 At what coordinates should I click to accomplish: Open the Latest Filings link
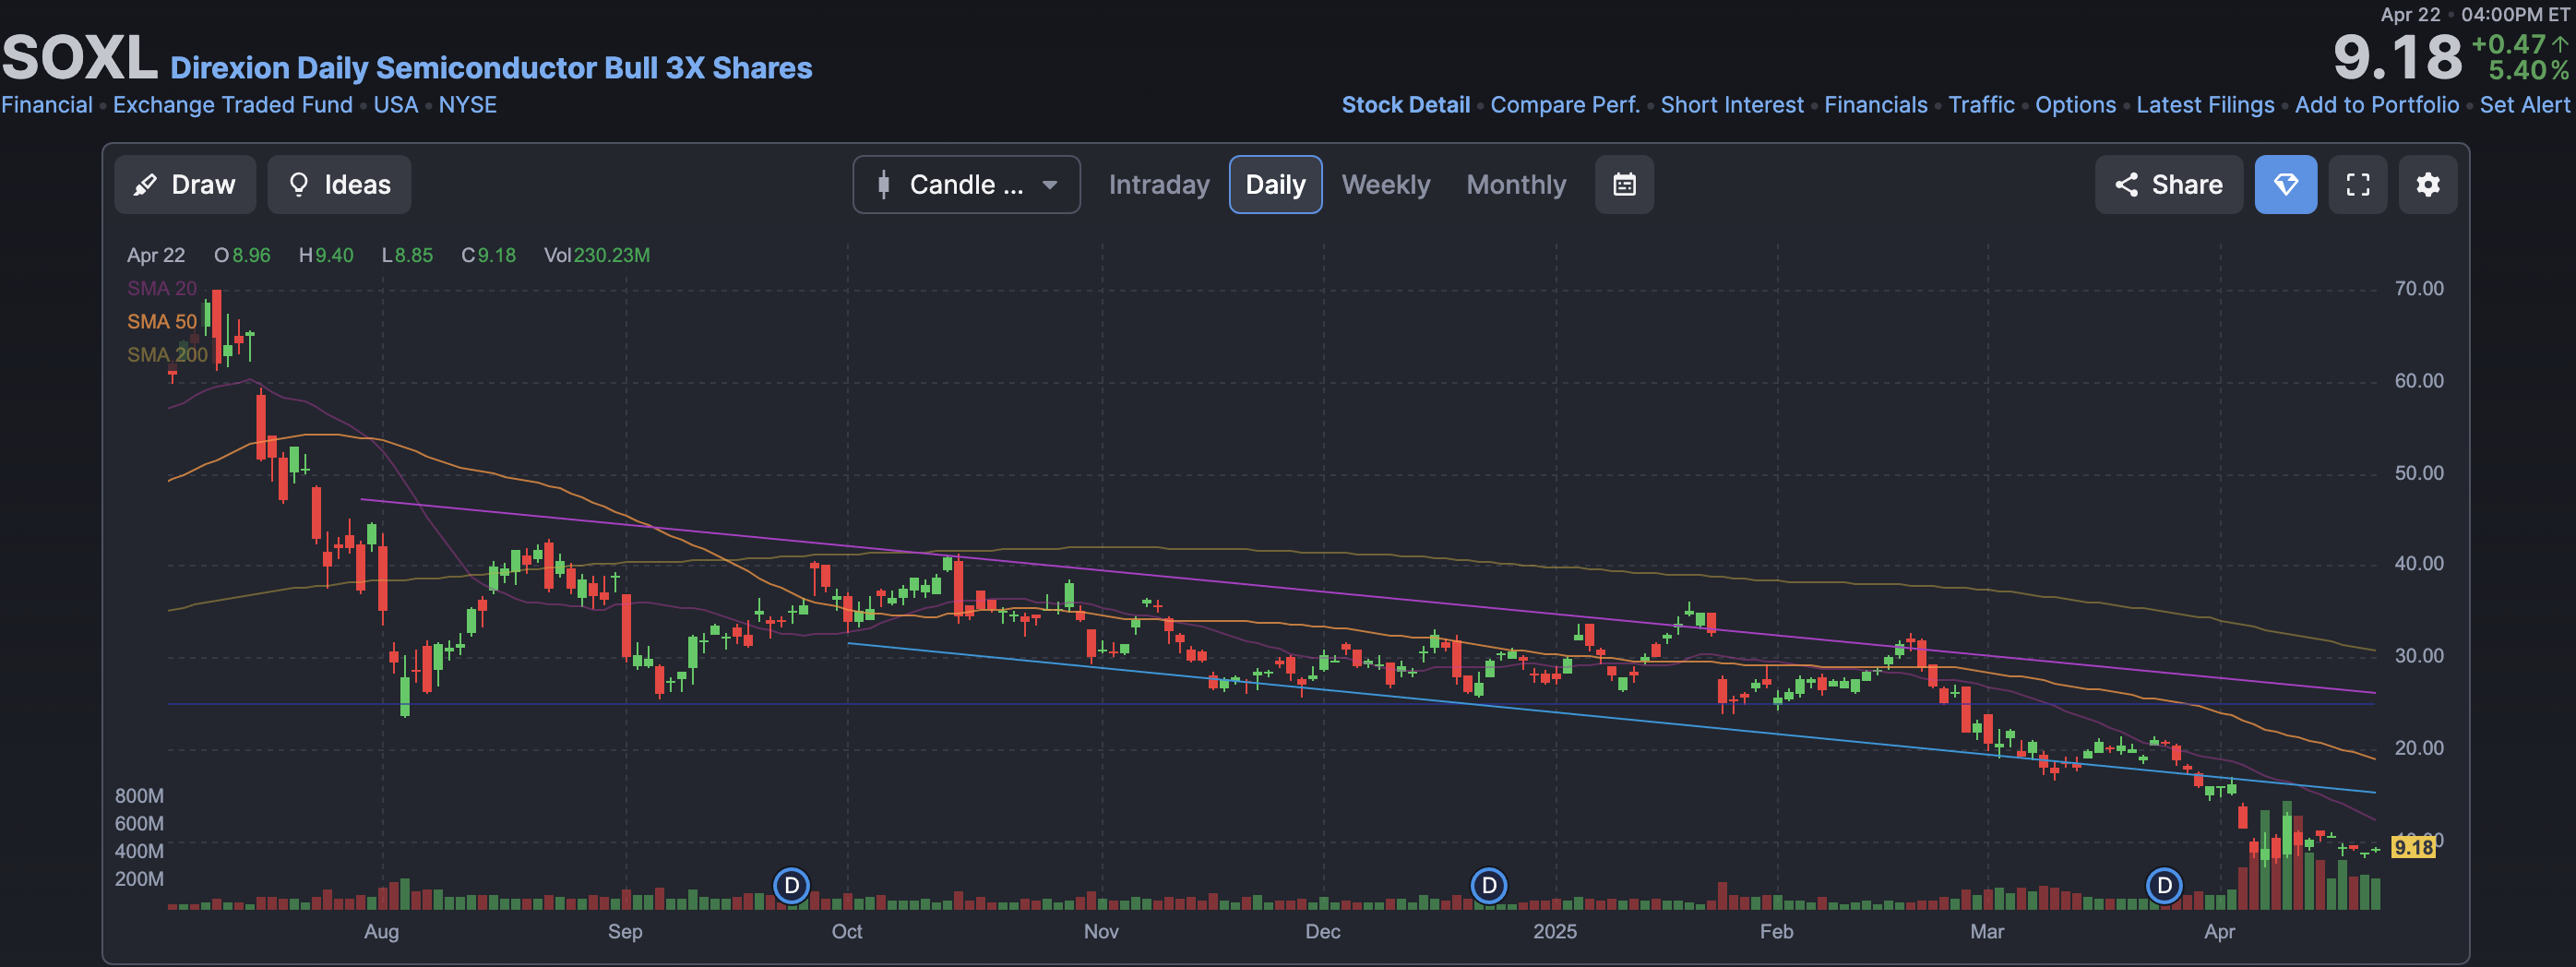[2205, 105]
